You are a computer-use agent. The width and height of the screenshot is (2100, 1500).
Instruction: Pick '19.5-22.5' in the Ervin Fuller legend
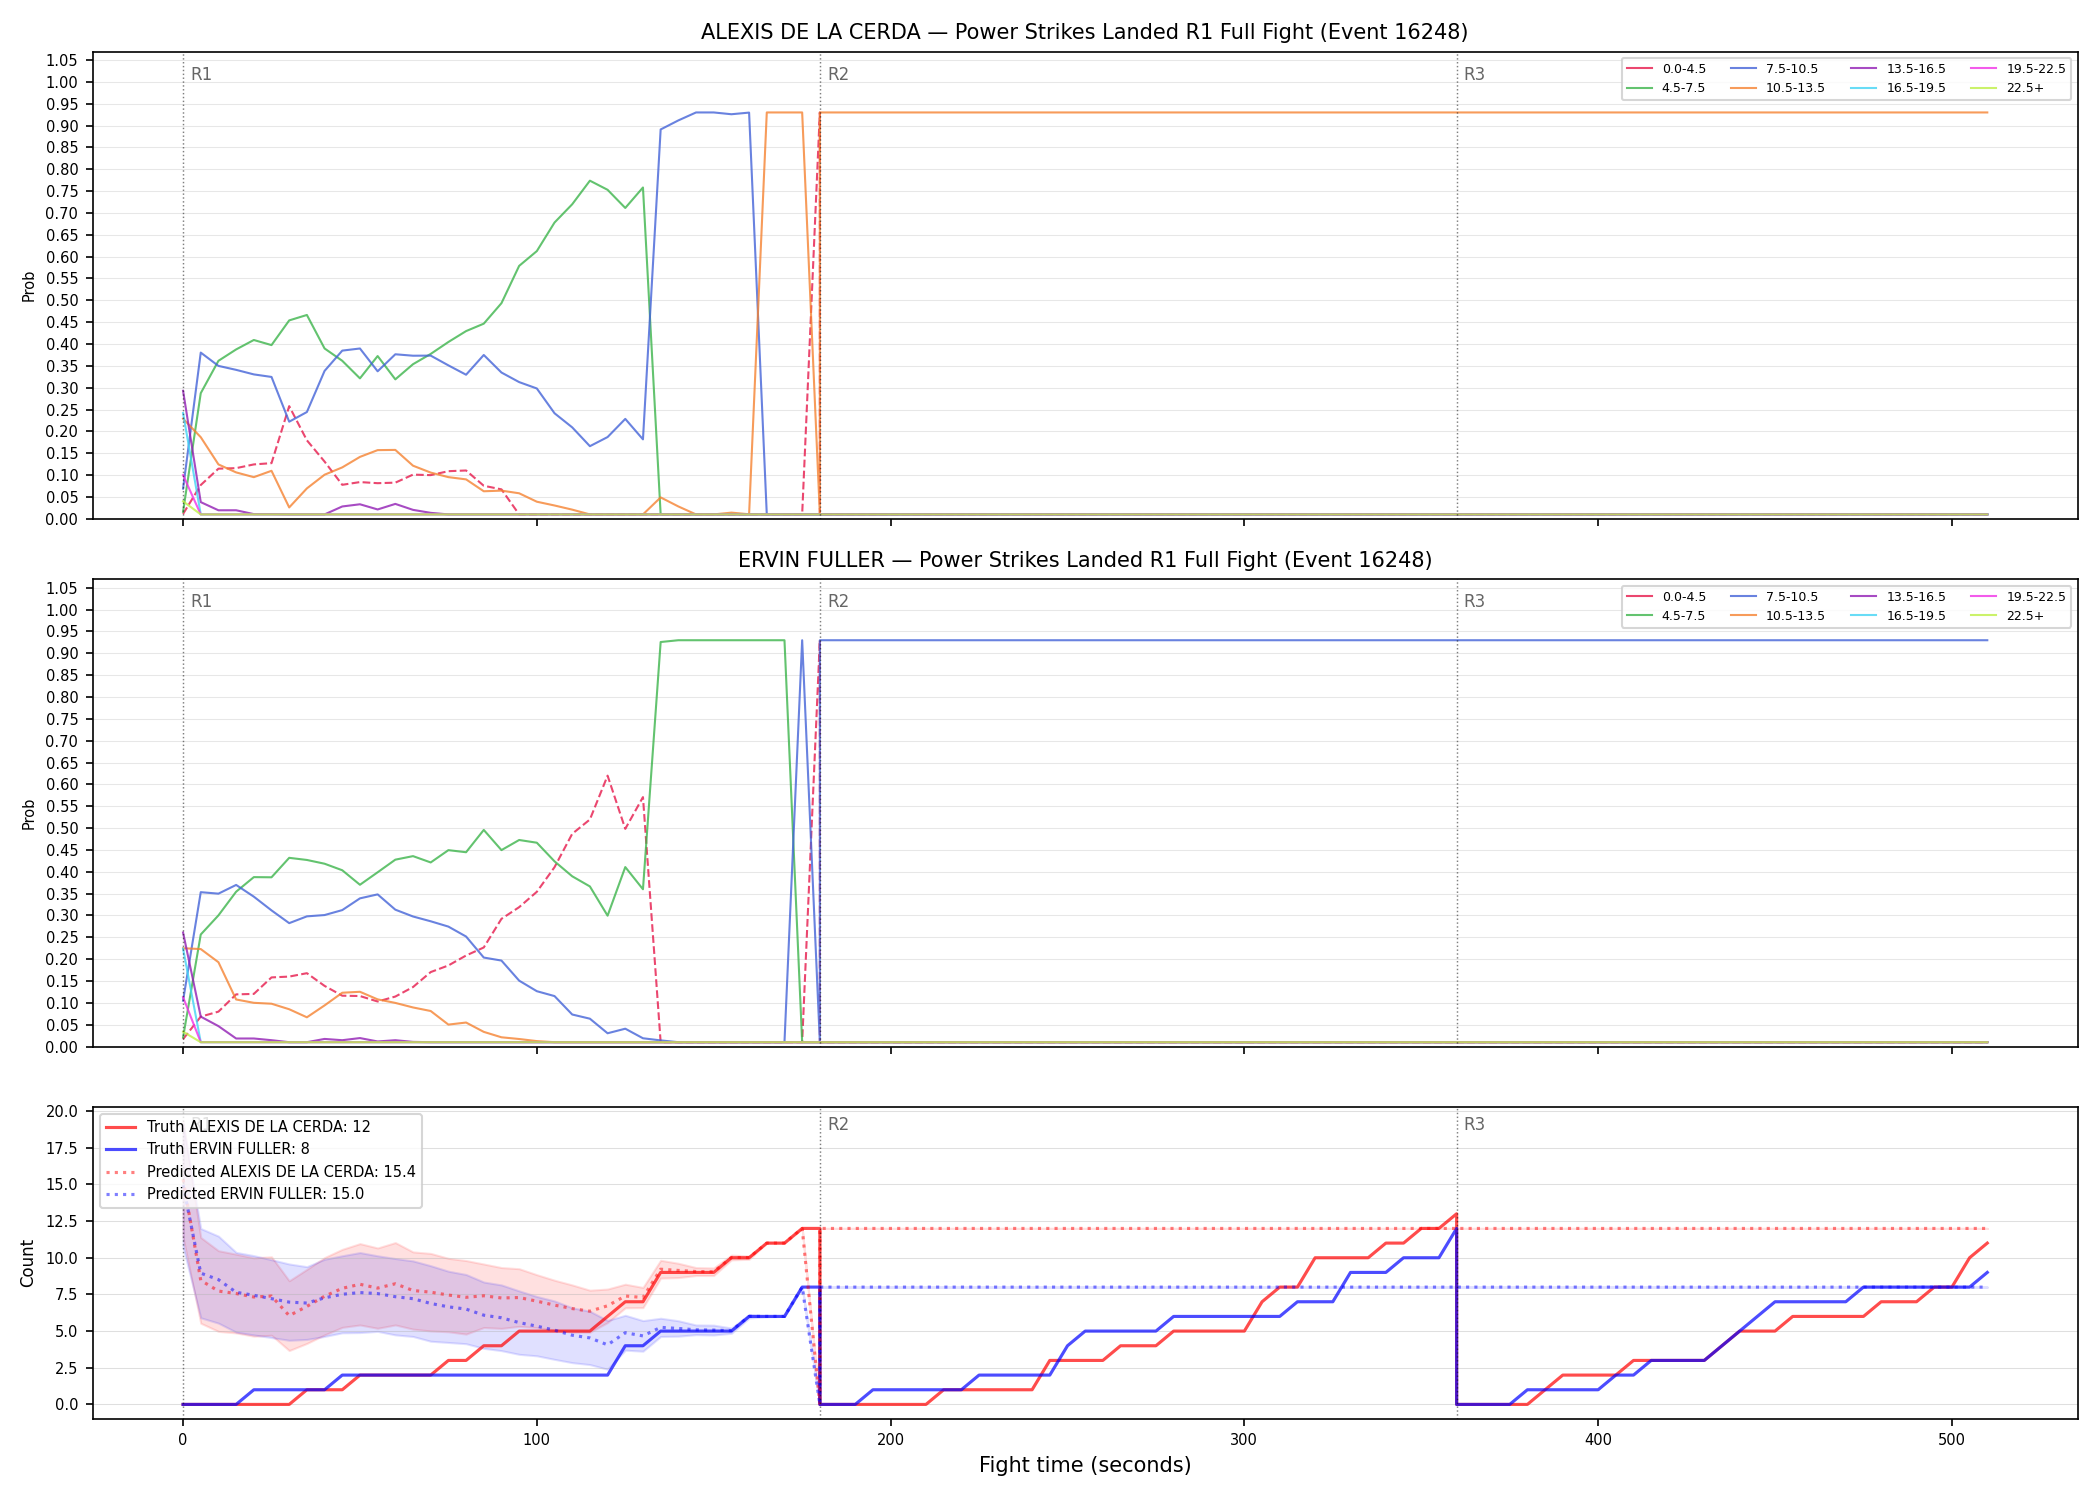2018,597
